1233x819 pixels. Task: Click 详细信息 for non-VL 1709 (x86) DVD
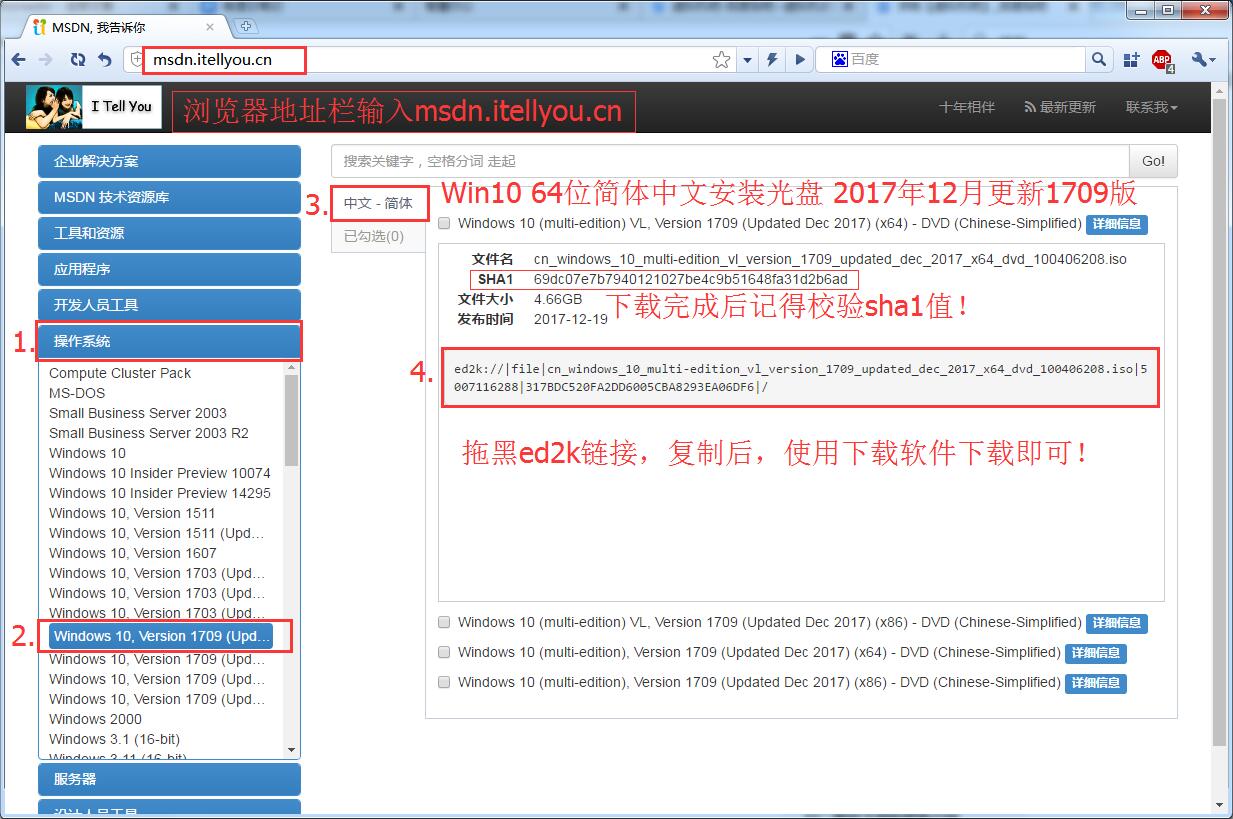pos(1096,683)
